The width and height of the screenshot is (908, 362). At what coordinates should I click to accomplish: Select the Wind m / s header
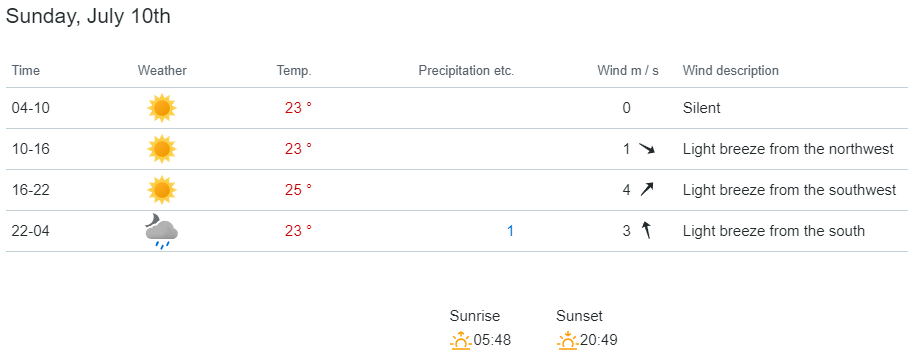coord(628,71)
